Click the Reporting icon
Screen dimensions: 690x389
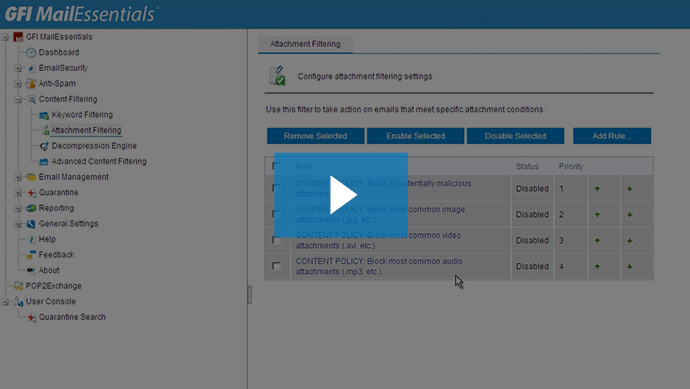pyautogui.click(x=31, y=208)
